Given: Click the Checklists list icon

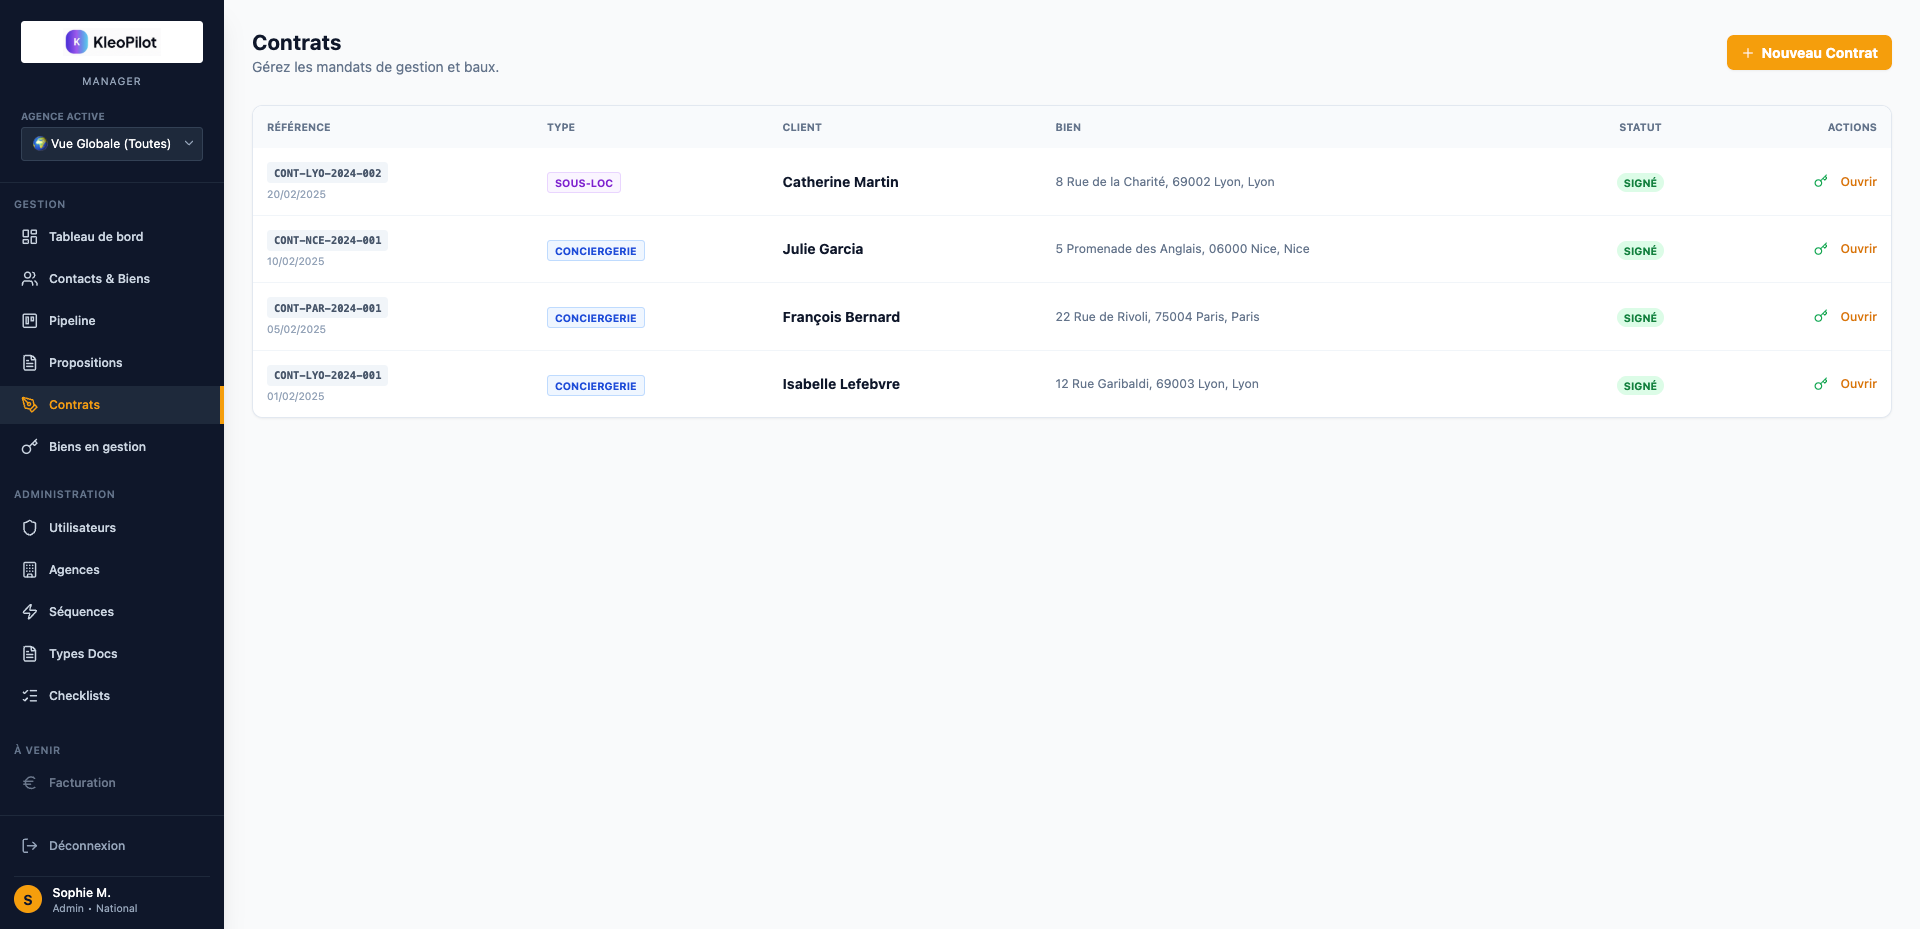Looking at the screenshot, I should coord(30,696).
